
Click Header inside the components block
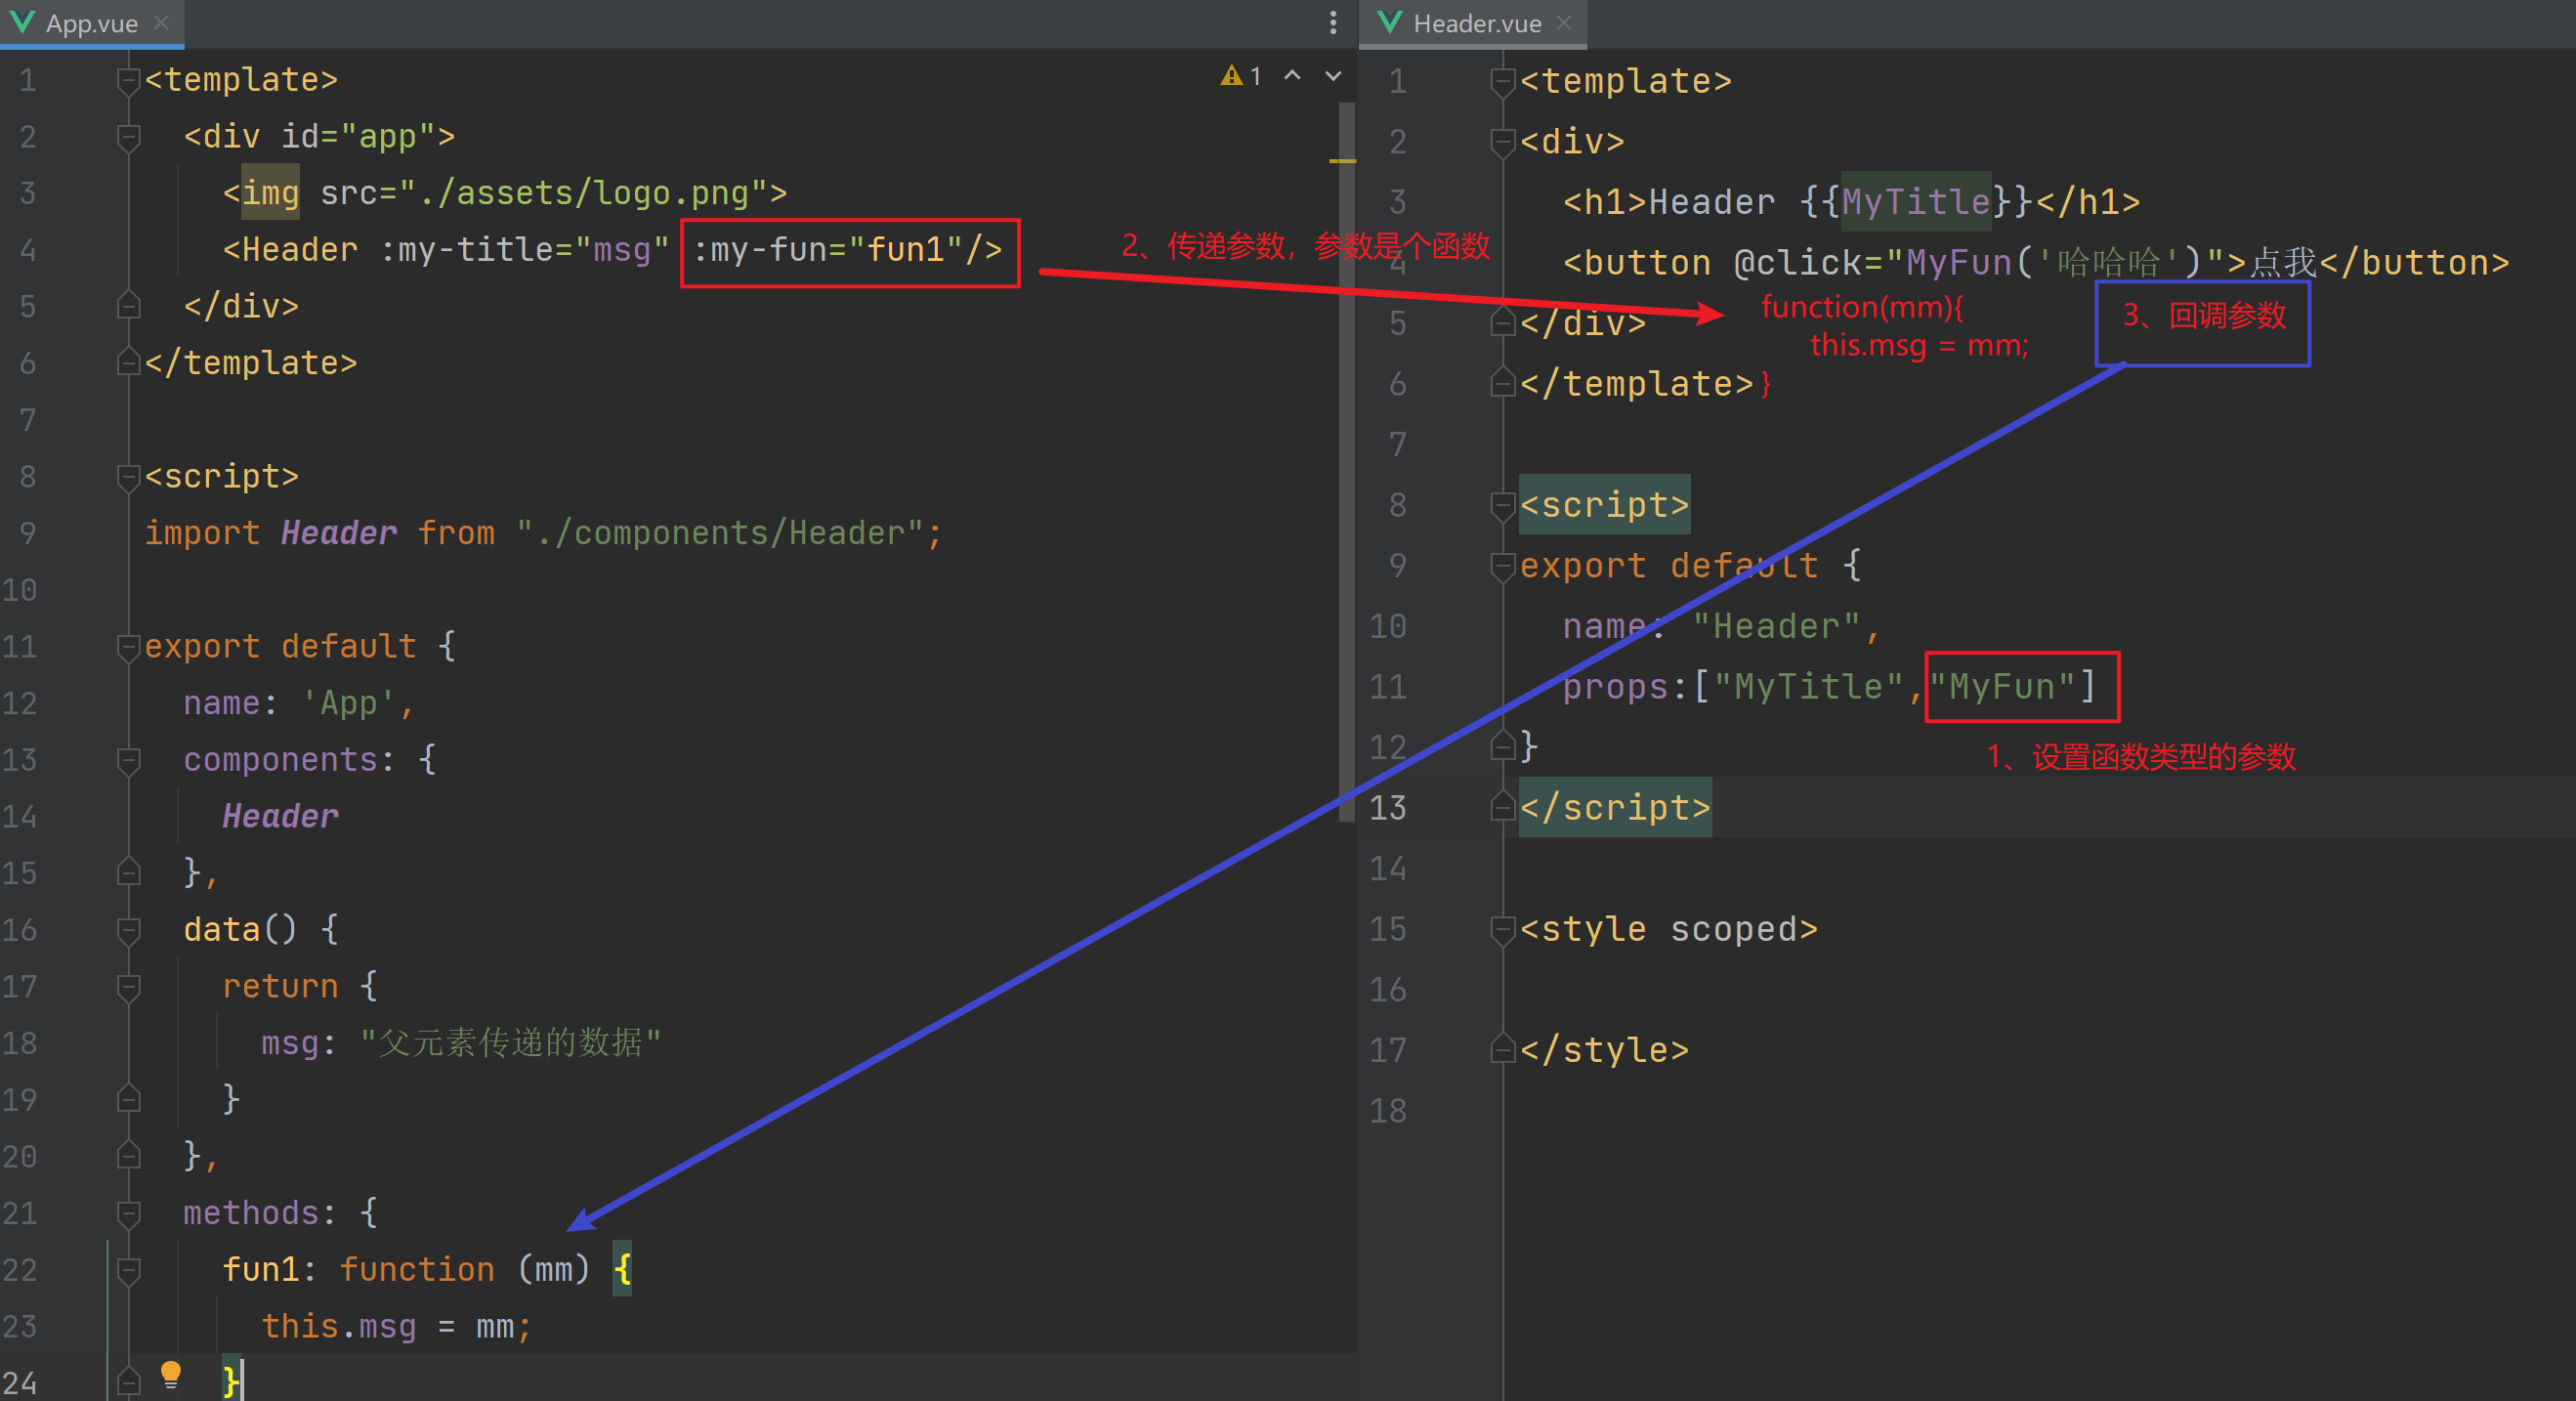281,816
